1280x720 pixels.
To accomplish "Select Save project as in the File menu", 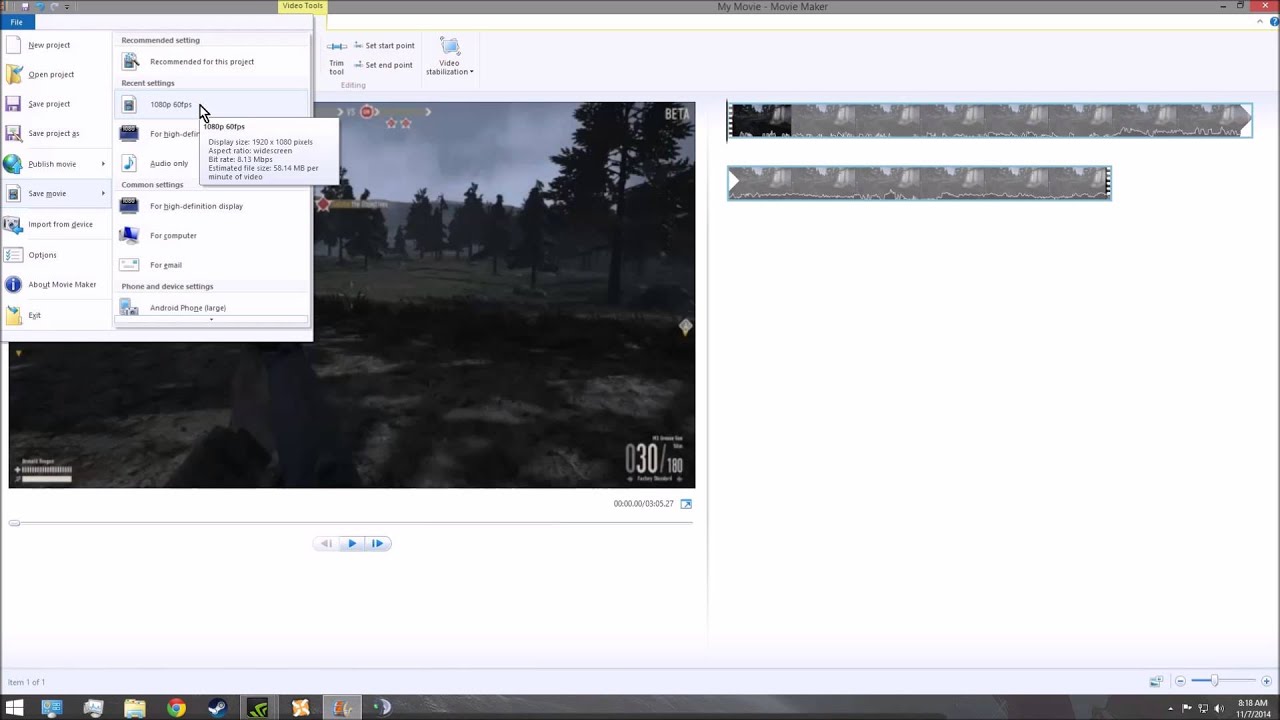I will click(56, 133).
